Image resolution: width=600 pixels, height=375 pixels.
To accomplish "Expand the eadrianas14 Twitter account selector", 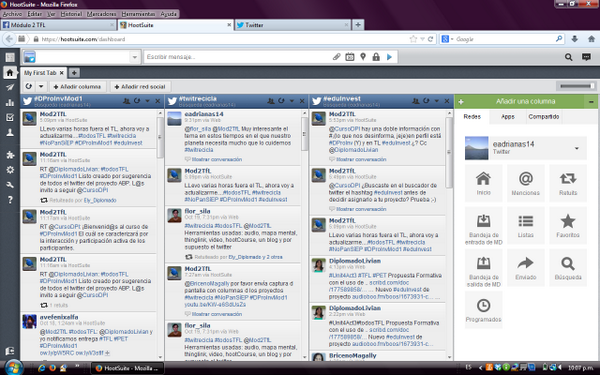I will click(x=526, y=148).
